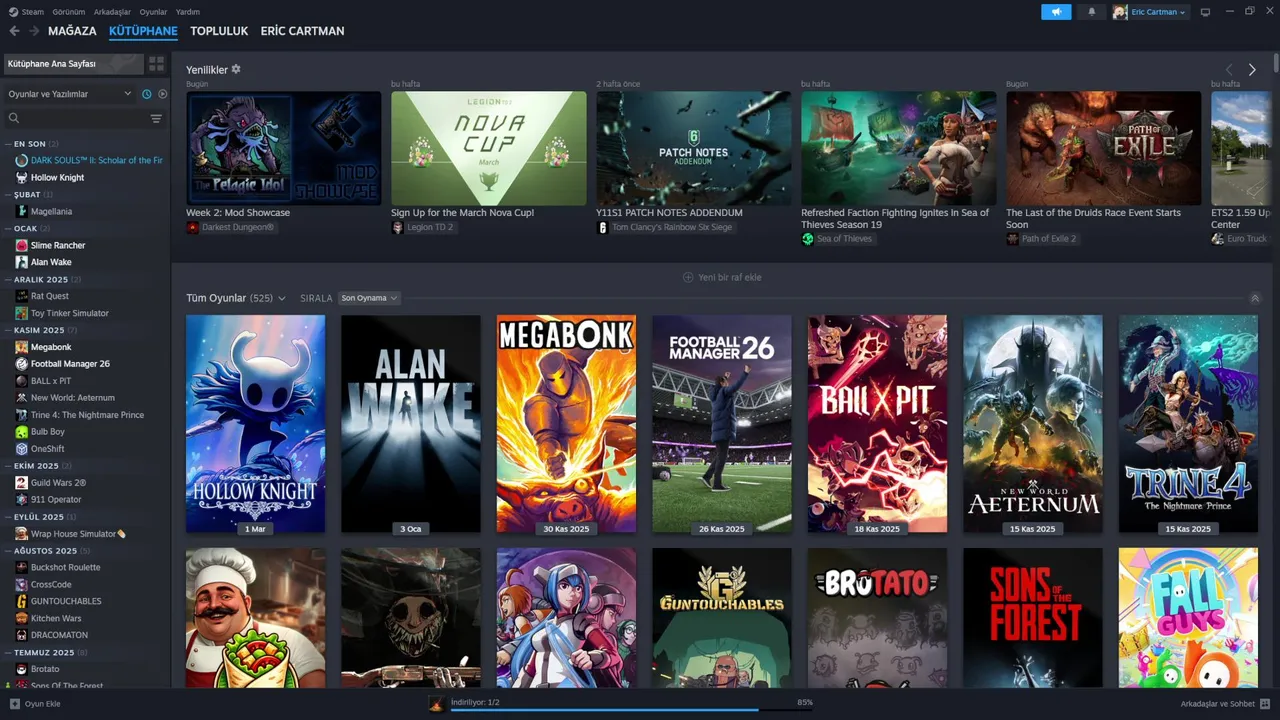Screen dimensions: 1280x720
Task: Open ERİC CARTMAN profile tab
Action: click(x=302, y=31)
